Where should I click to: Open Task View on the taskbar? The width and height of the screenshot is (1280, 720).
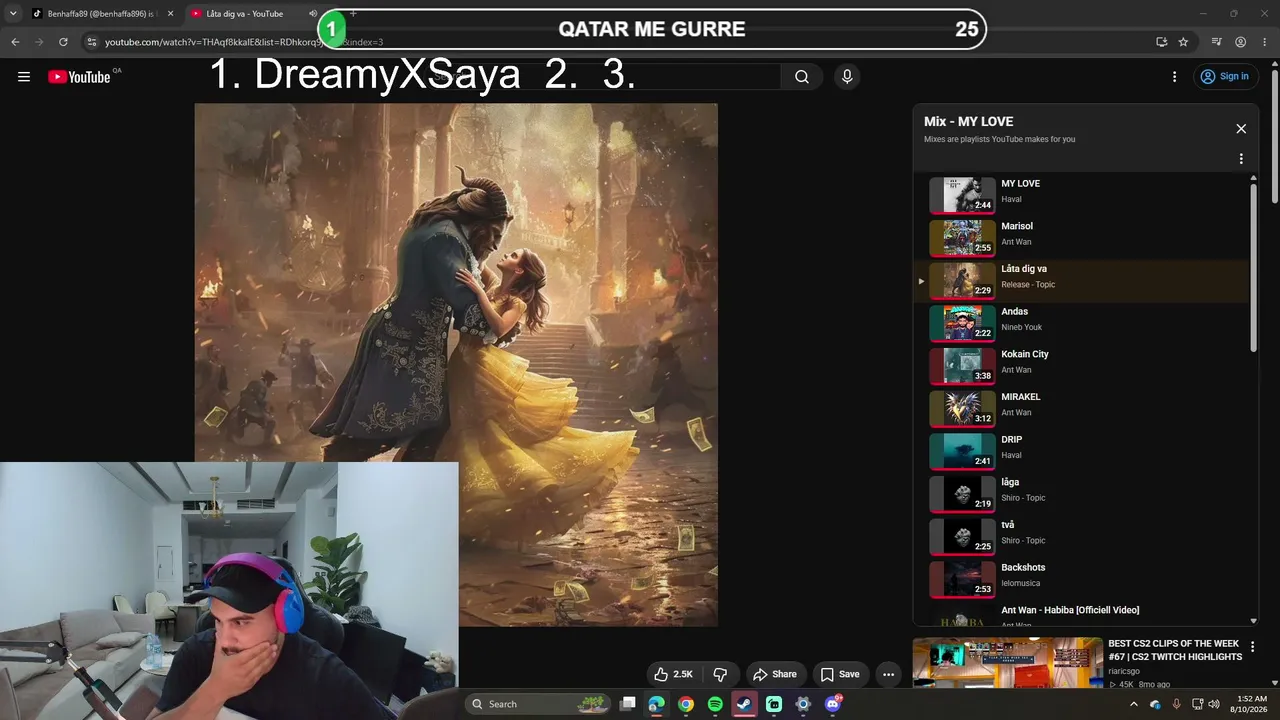point(628,704)
